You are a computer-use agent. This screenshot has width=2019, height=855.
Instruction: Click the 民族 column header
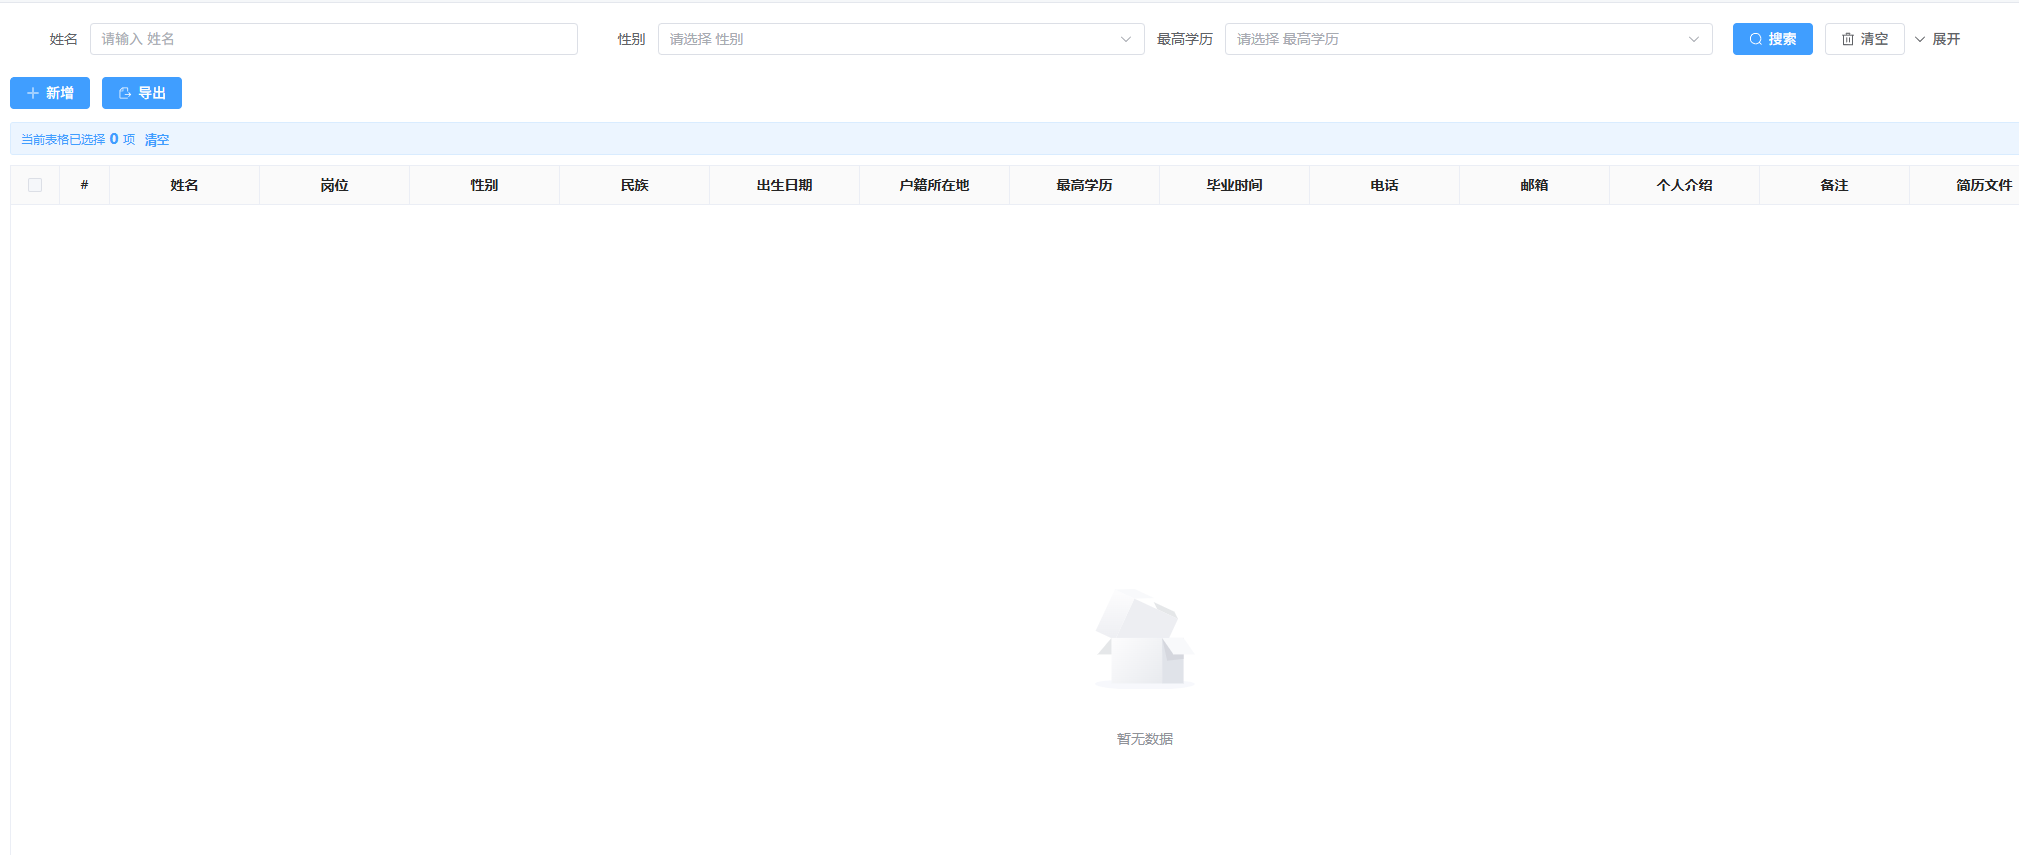634,185
